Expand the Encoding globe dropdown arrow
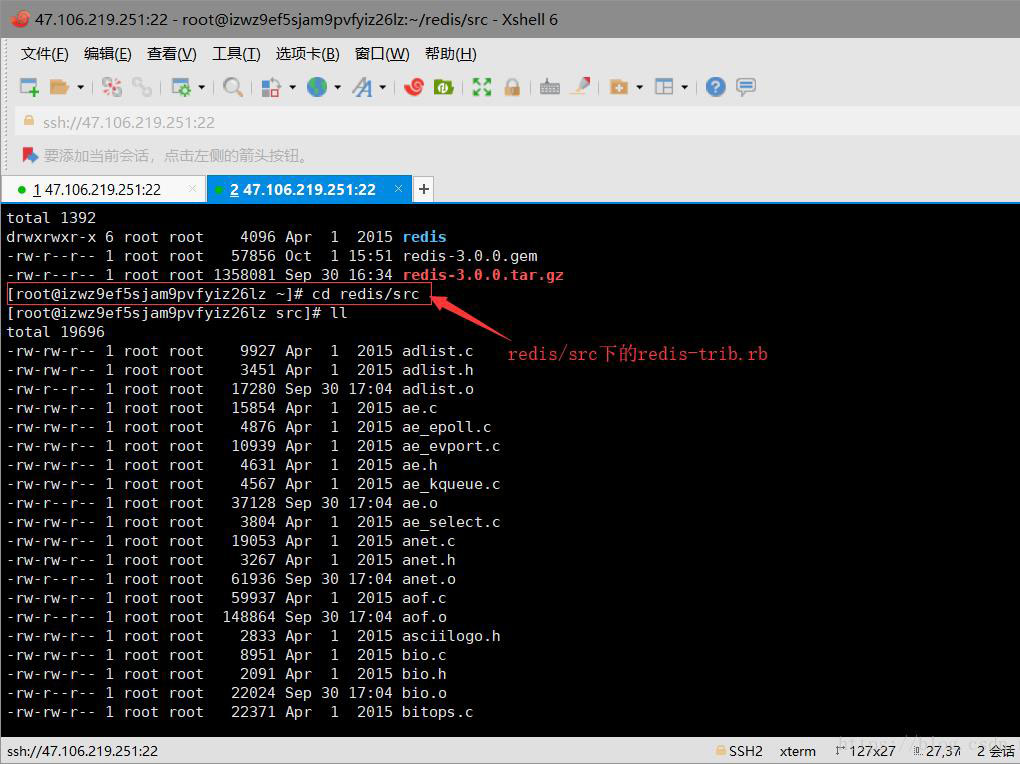The width and height of the screenshot is (1020, 764). (338, 87)
